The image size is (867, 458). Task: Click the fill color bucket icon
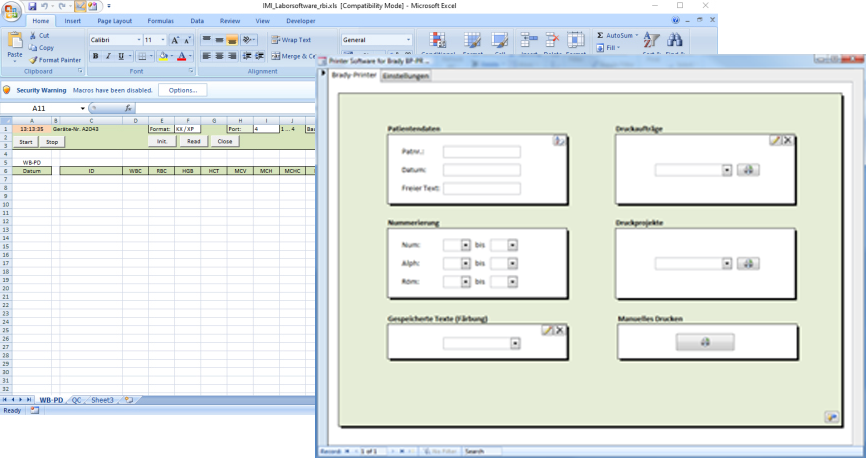point(163,56)
